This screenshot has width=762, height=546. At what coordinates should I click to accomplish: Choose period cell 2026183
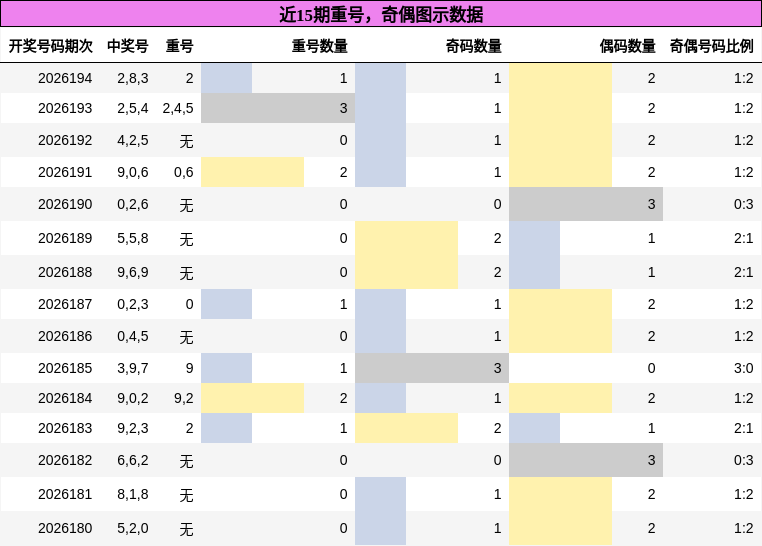(x=65, y=428)
